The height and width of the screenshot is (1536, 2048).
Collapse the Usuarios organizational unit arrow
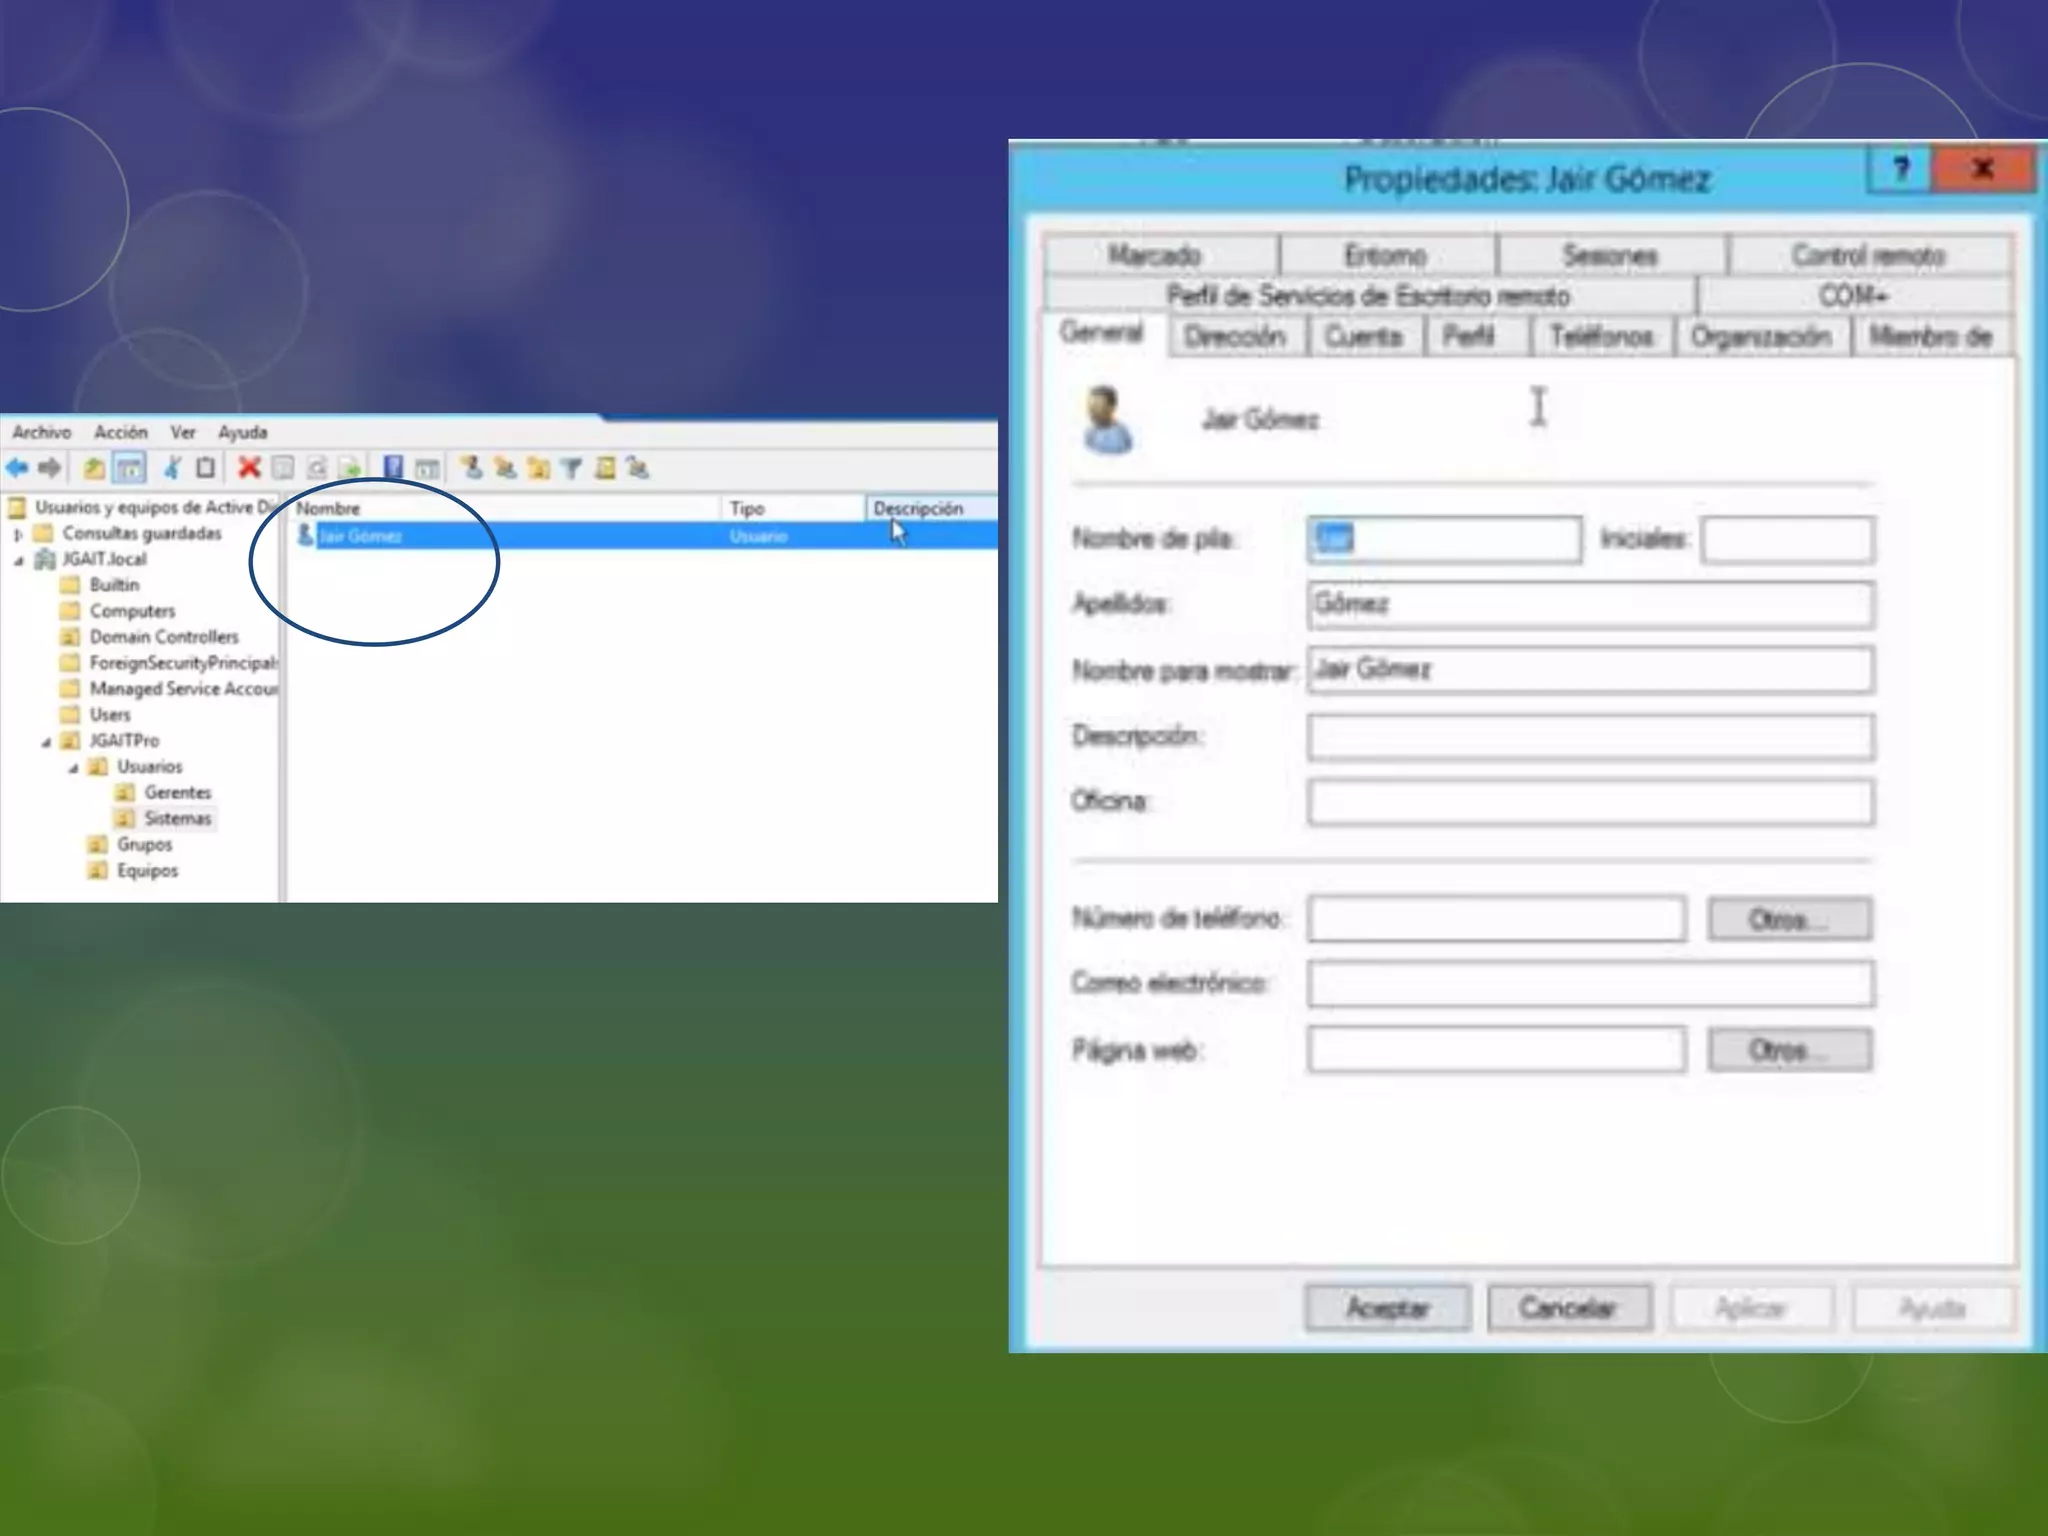coord(73,768)
